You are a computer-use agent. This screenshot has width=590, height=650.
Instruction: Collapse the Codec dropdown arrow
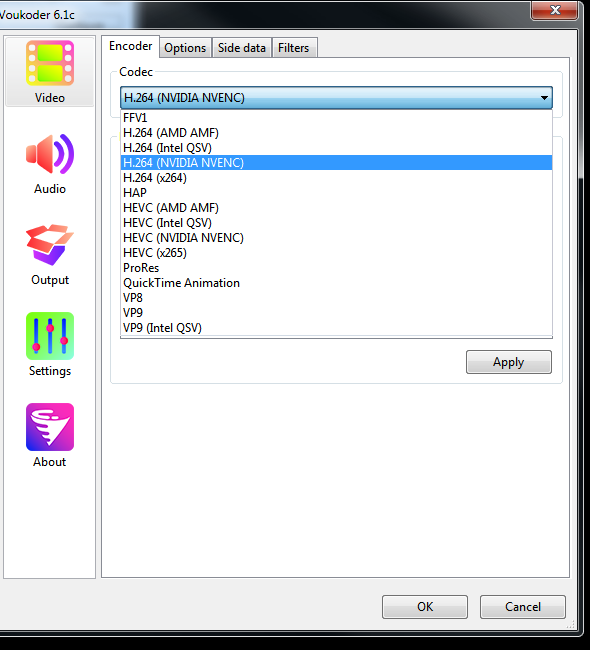544,98
